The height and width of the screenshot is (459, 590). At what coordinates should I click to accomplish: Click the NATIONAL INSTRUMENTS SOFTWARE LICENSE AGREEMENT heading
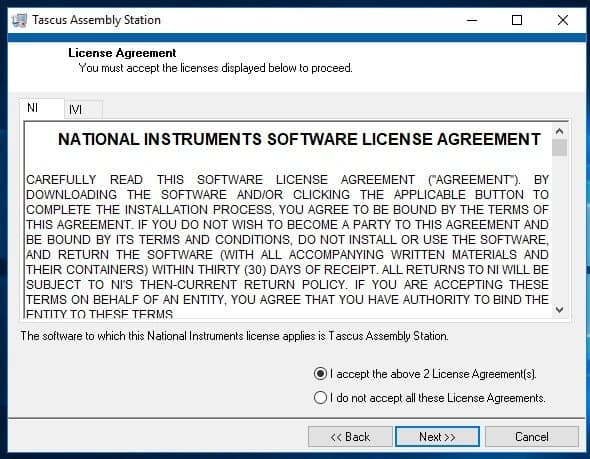pyautogui.click(x=299, y=140)
